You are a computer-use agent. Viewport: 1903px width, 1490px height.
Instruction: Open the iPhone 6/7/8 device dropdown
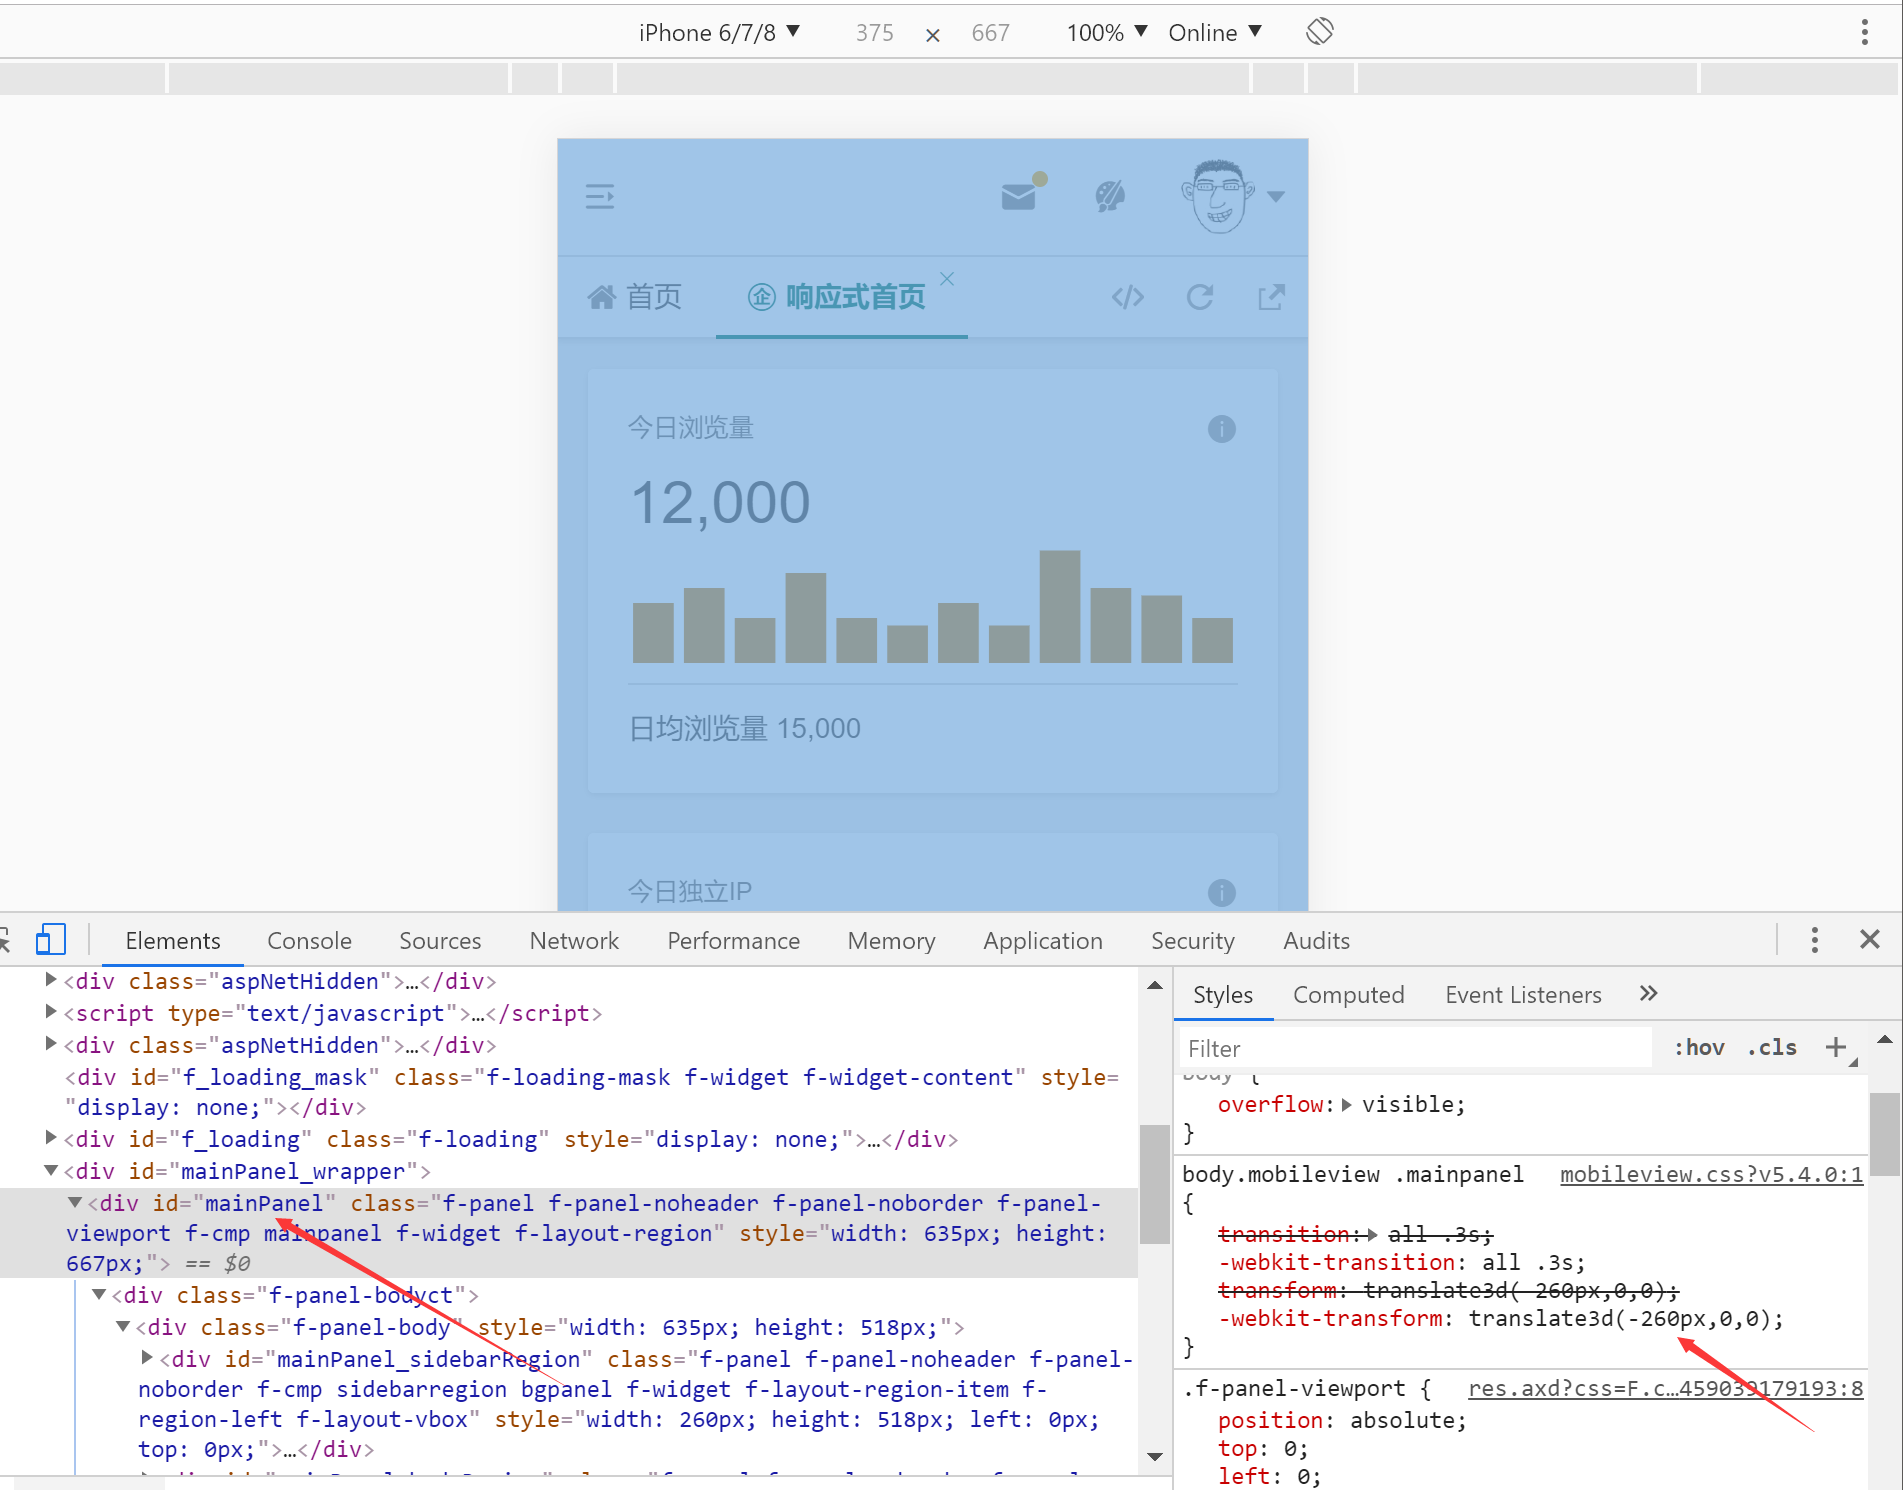point(719,33)
